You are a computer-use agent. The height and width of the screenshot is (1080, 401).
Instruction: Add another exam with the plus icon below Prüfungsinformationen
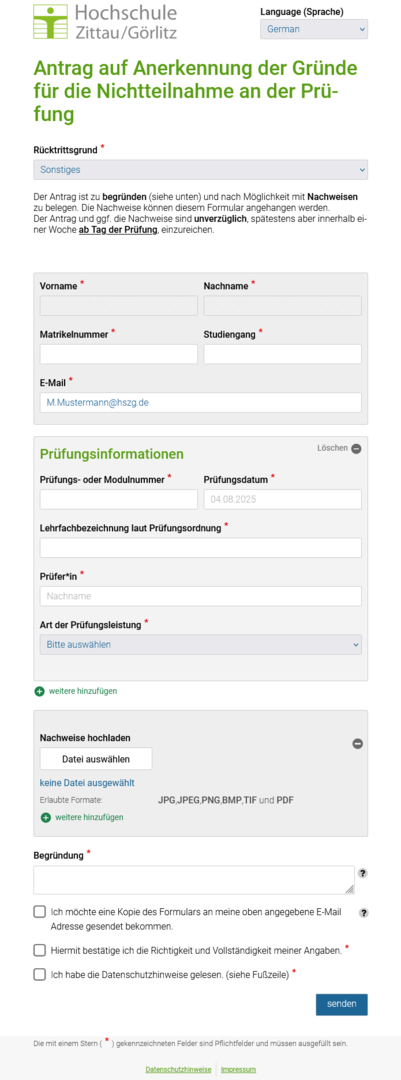coord(39,691)
